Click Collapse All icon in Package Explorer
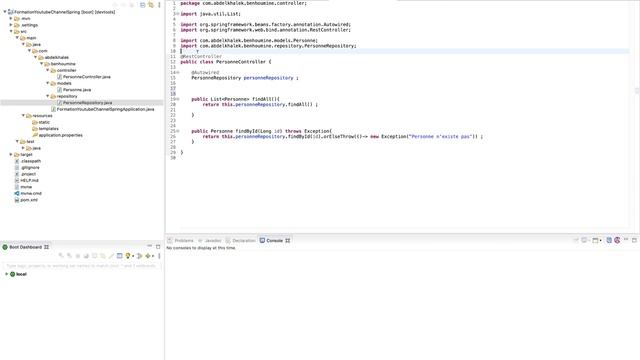The width and height of the screenshot is (640, 360). tap(142, 5)
